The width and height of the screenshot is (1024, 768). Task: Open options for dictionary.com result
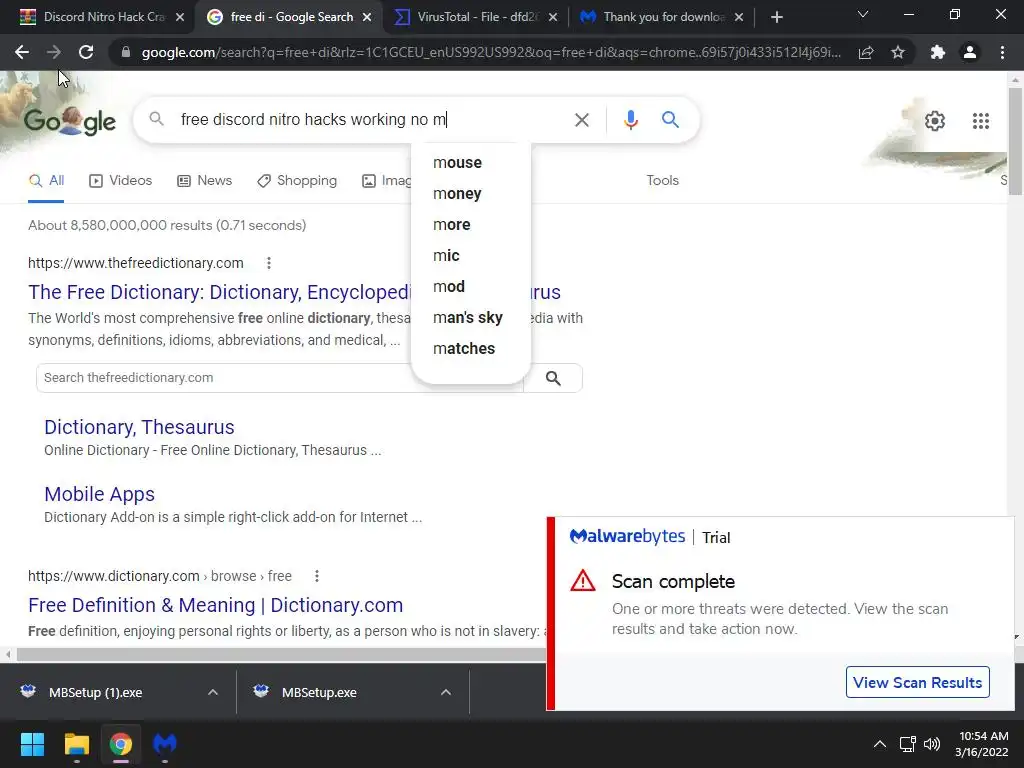[x=317, y=576]
